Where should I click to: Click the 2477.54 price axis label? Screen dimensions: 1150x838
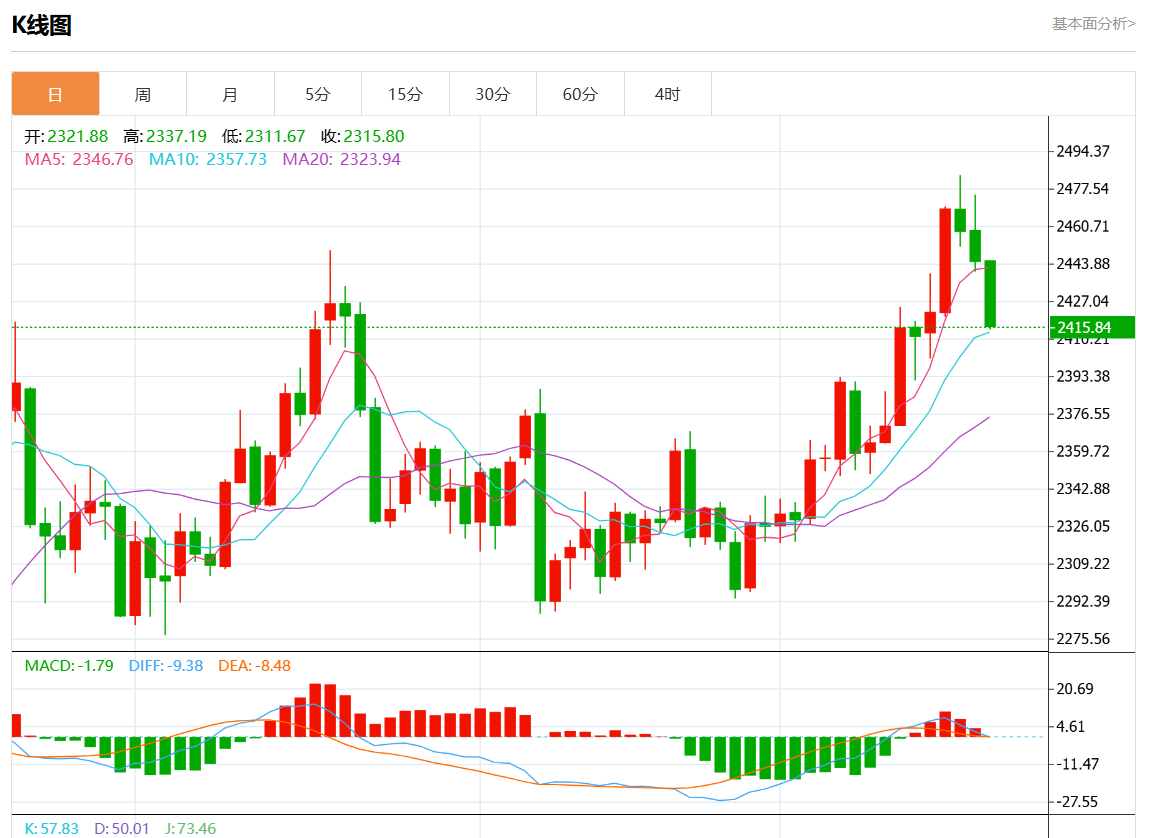coord(1083,188)
